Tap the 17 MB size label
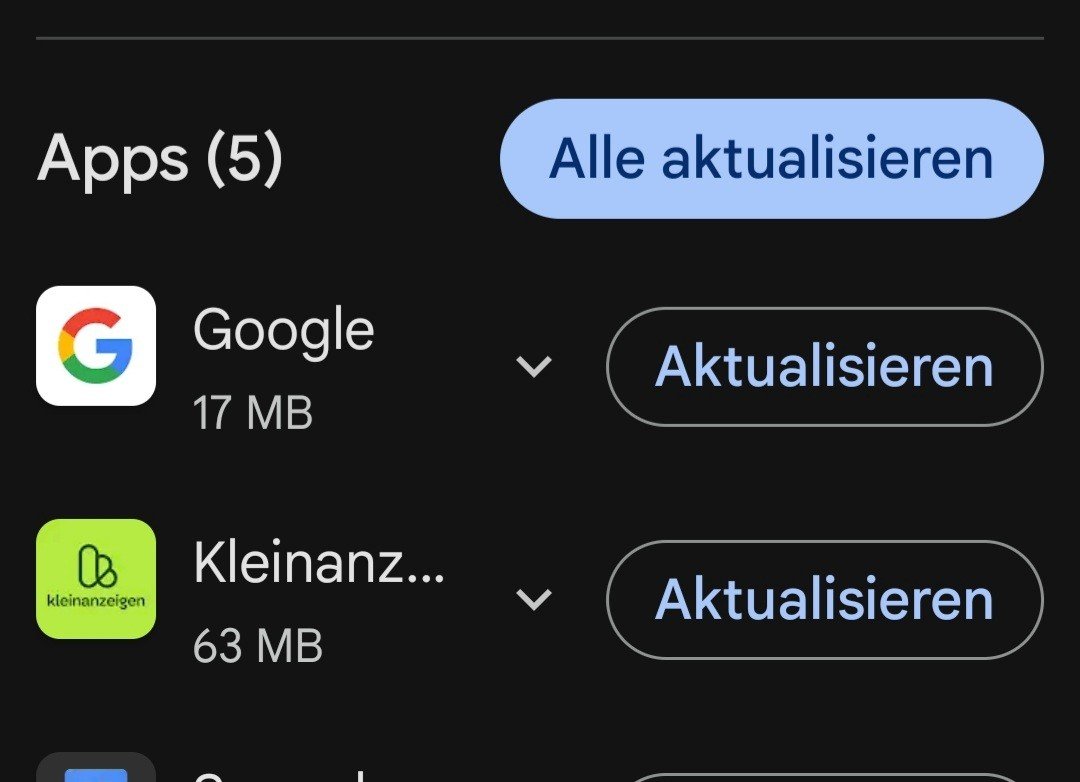Screen dimensions: 1080x782 (253, 412)
